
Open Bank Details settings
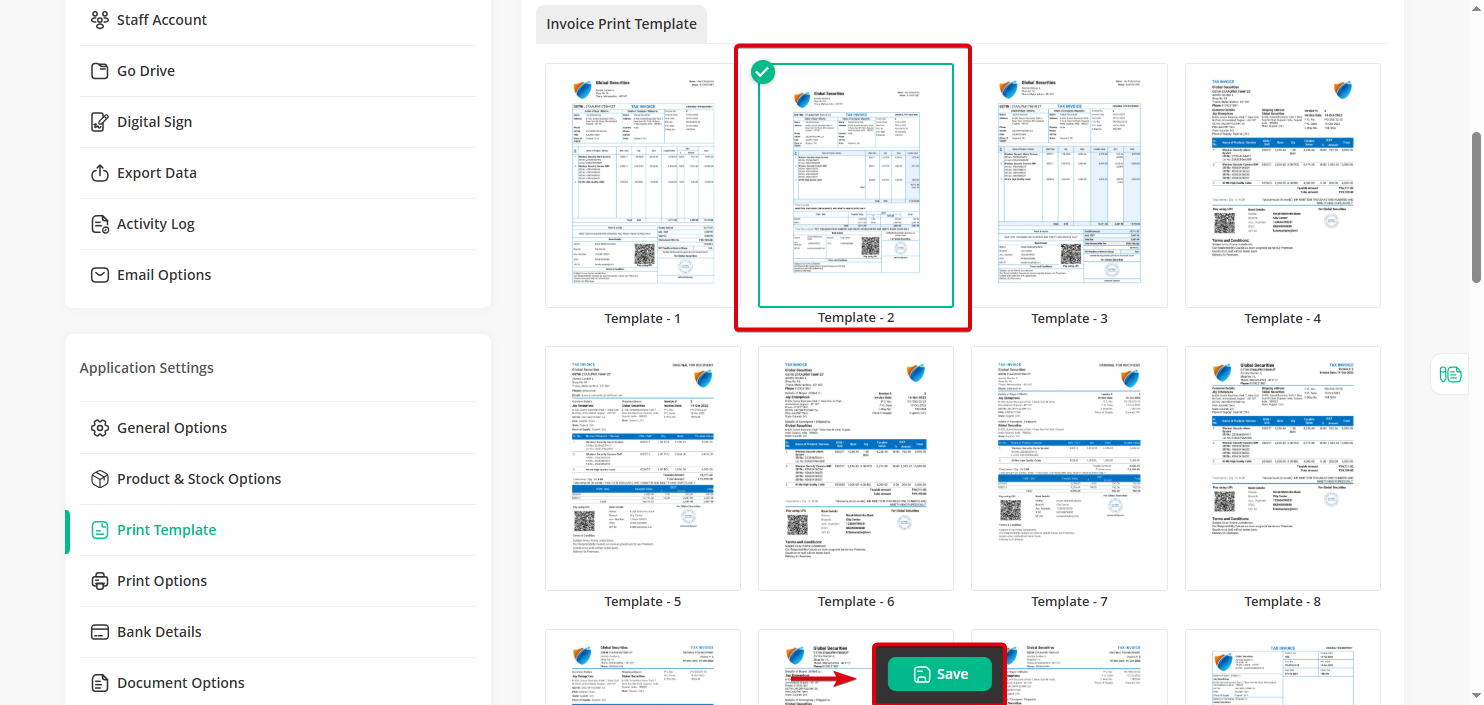click(x=278, y=632)
